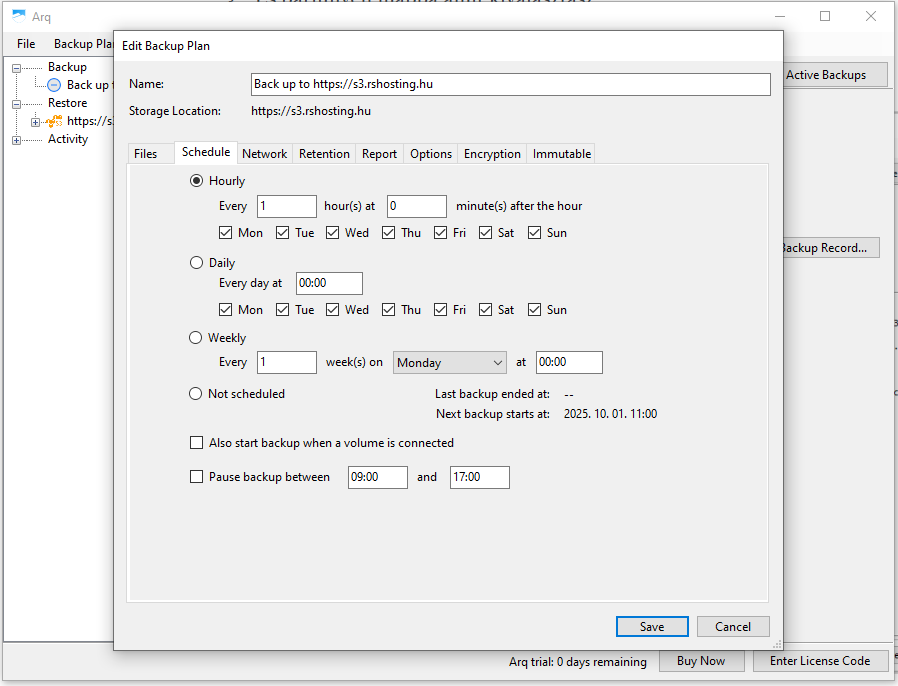The height and width of the screenshot is (686, 898).
Task: Enable starting backup when a volume is connected
Action: coord(196,443)
